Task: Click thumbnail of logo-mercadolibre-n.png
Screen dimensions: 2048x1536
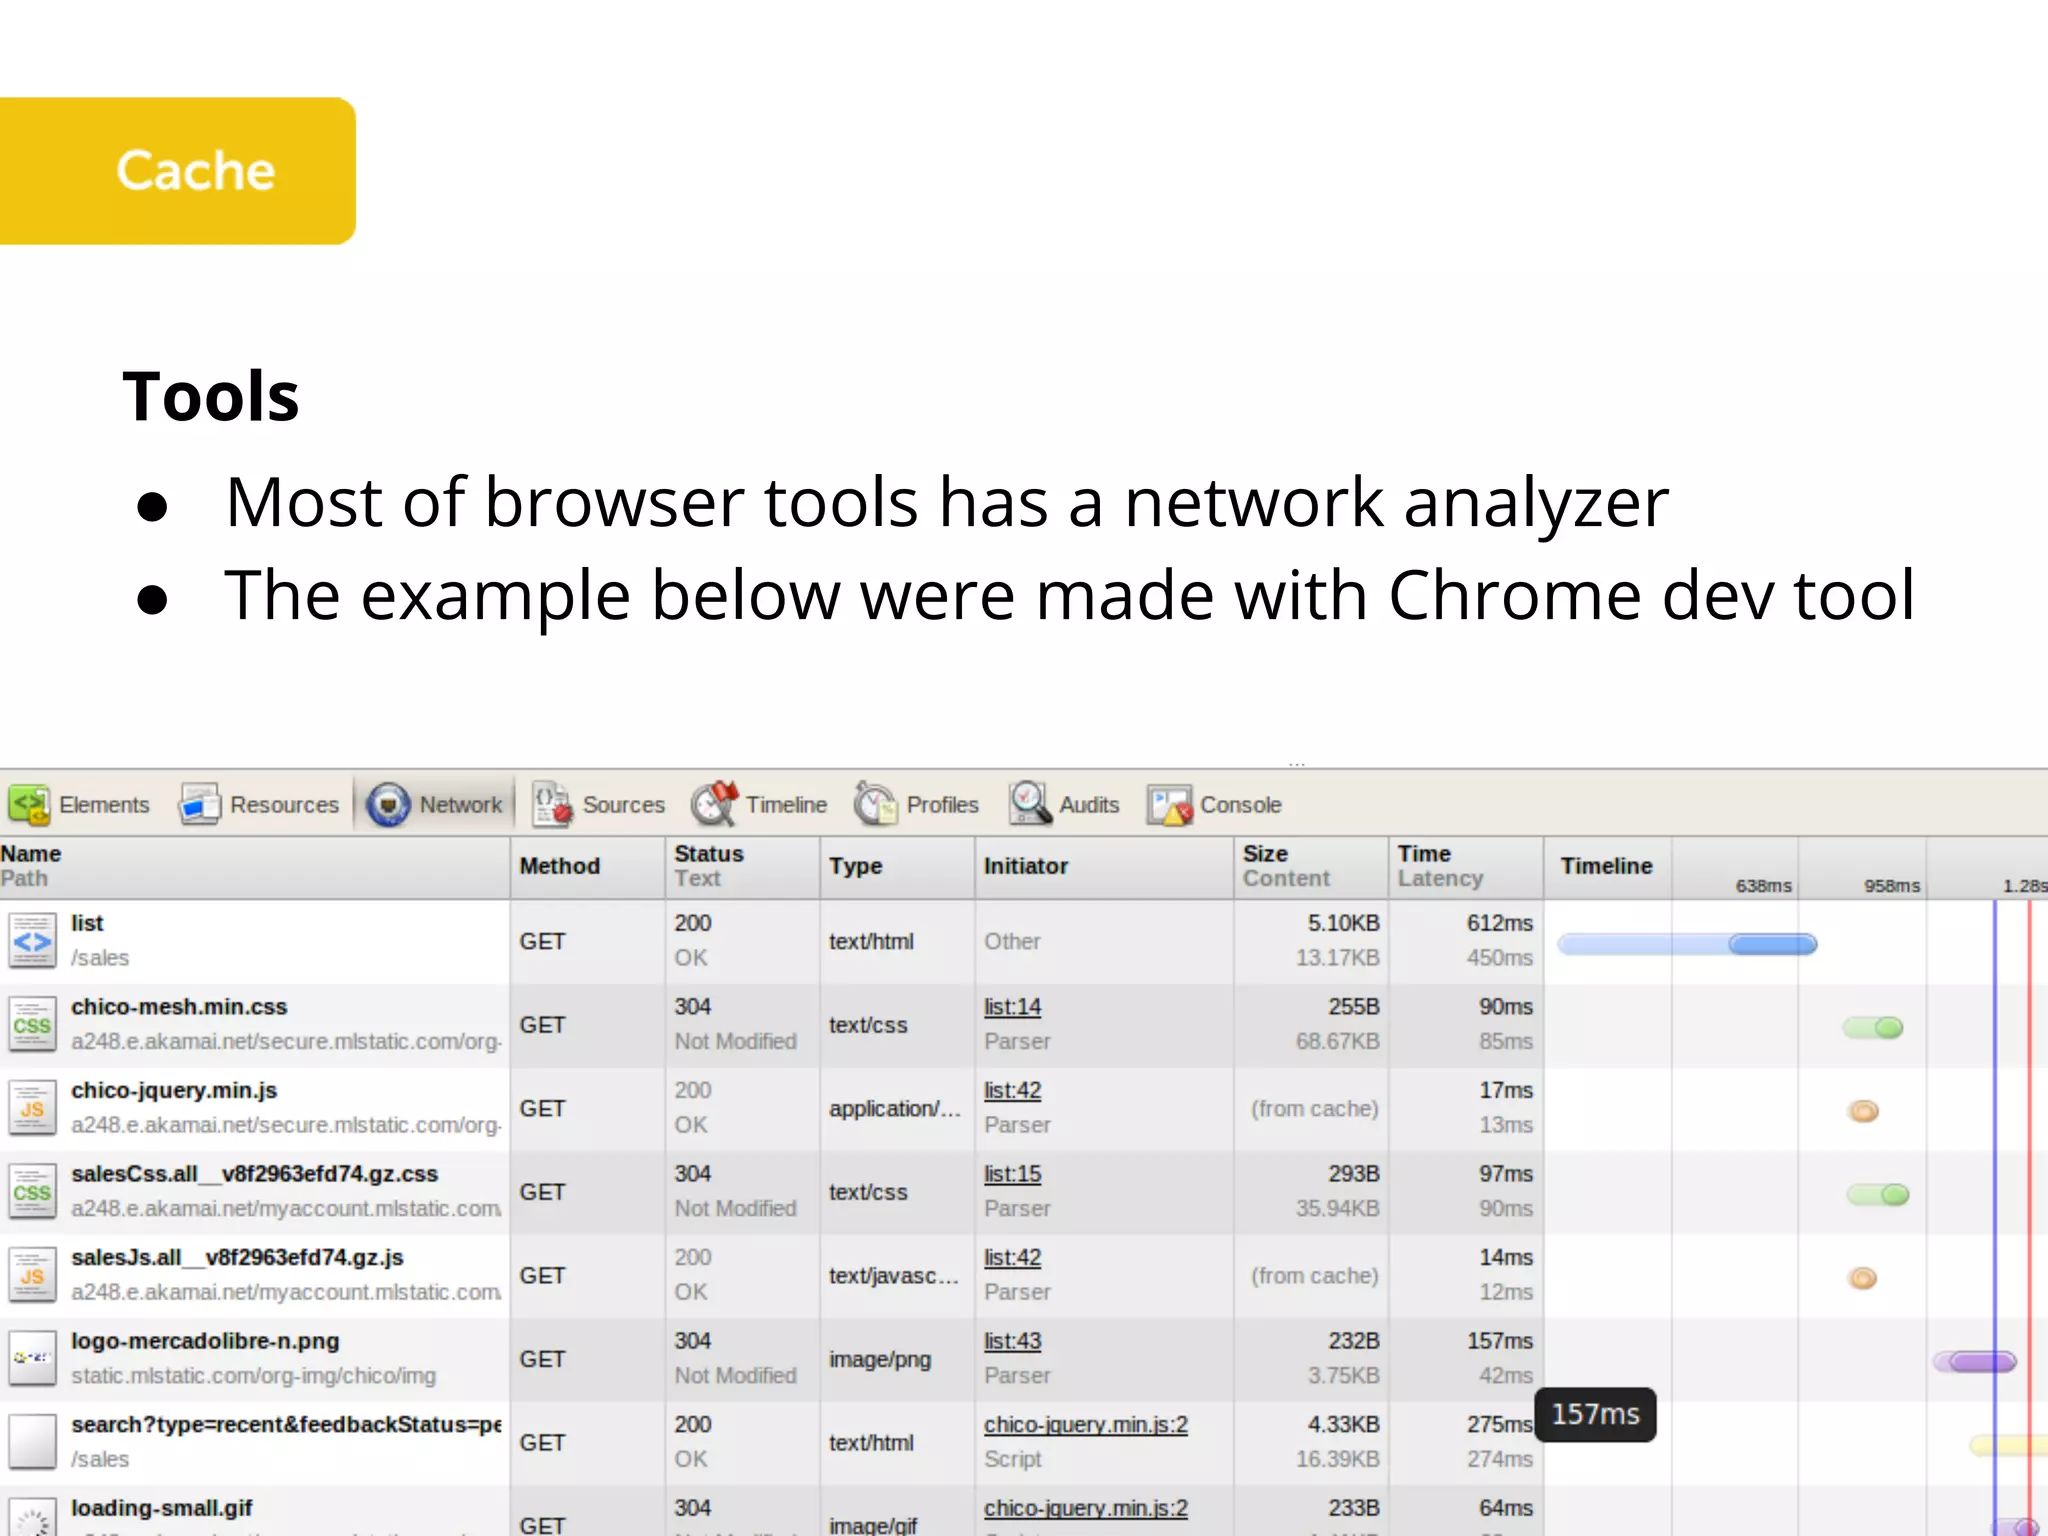Action: point(32,1358)
